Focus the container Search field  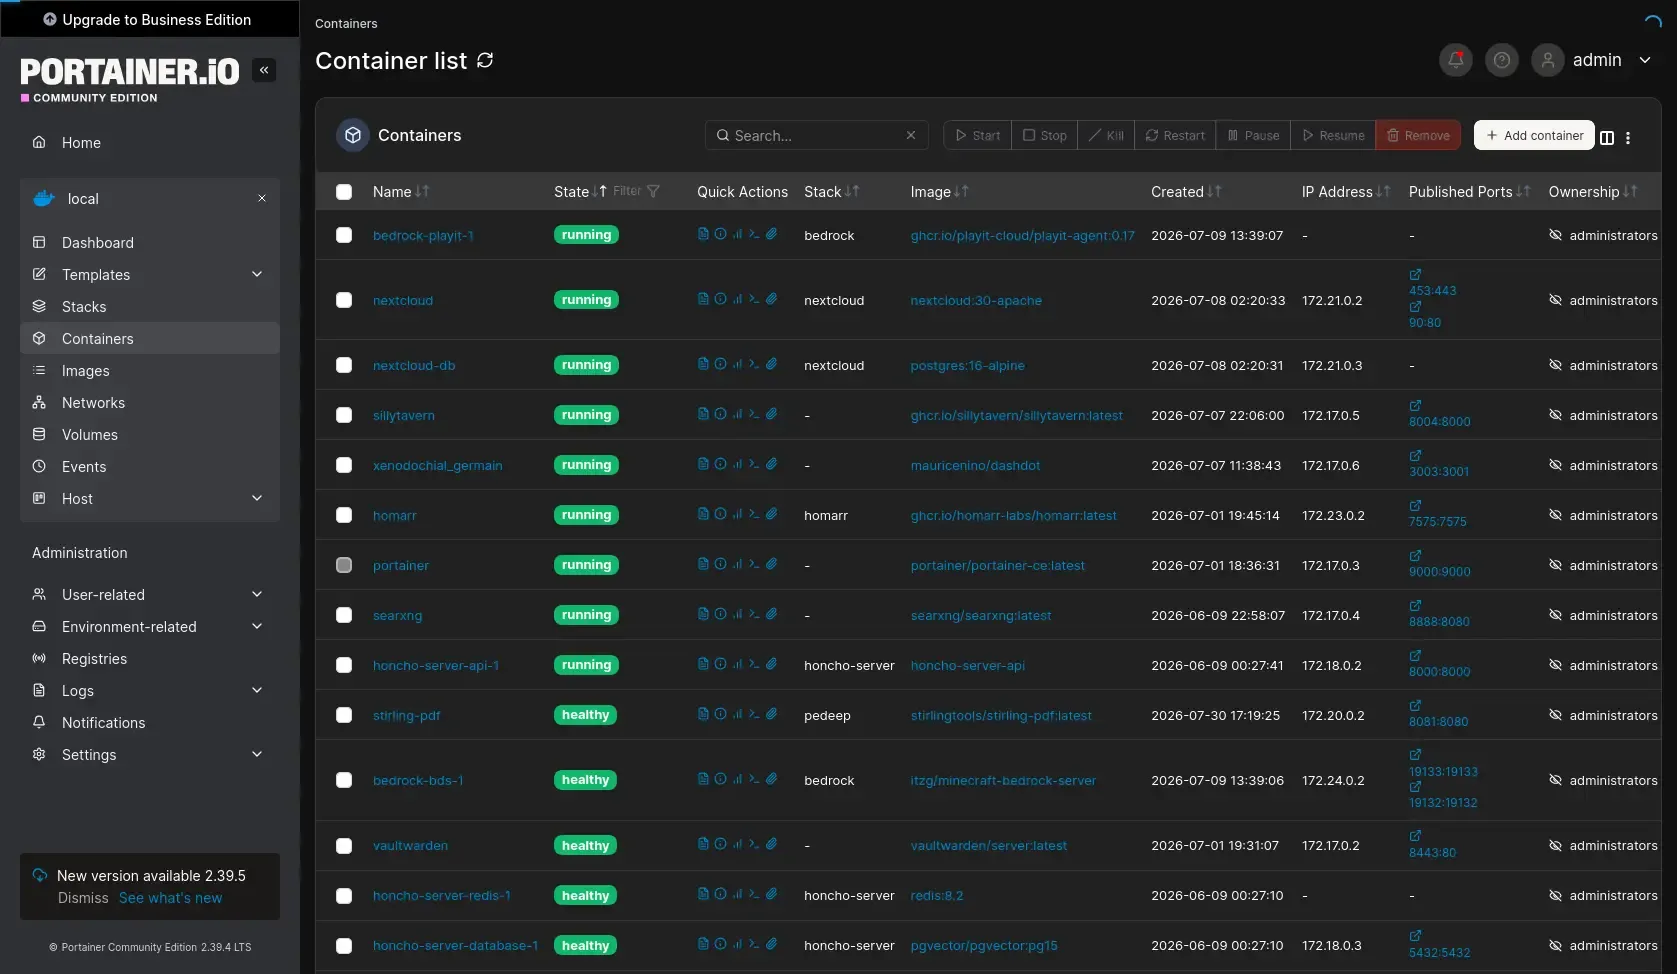tap(816, 135)
